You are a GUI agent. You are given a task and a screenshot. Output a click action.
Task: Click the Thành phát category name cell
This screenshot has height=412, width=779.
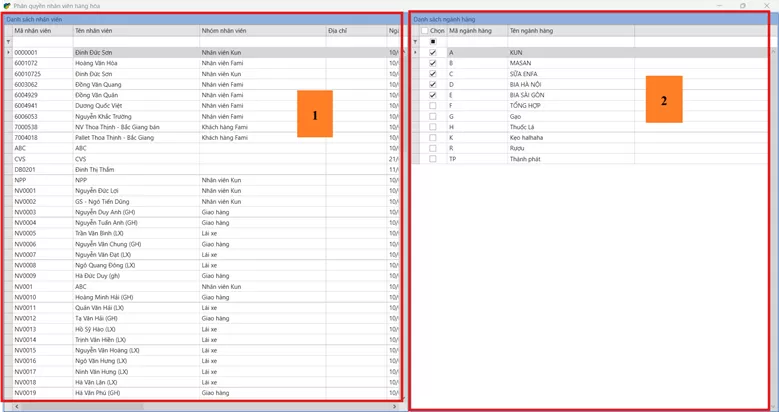(x=571, y=159)
